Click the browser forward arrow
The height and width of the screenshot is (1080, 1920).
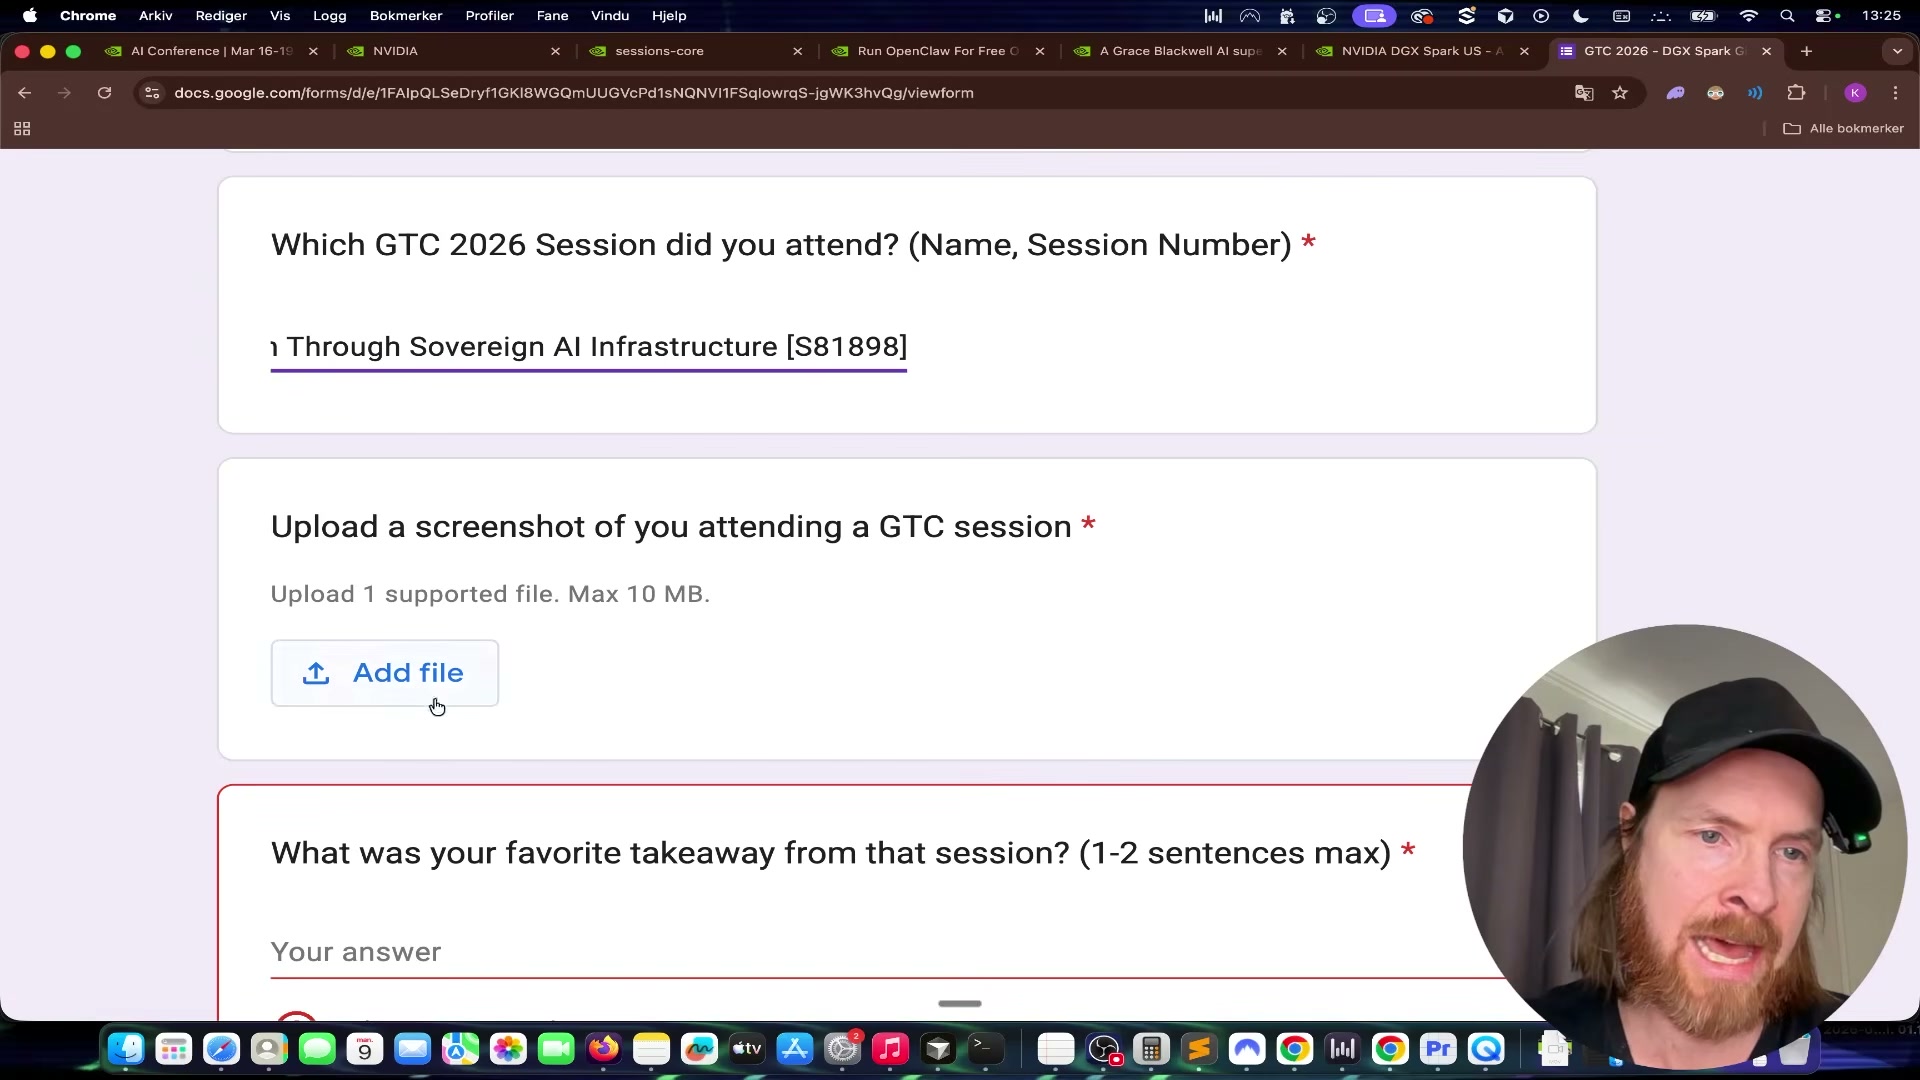[x=64, y=93]
